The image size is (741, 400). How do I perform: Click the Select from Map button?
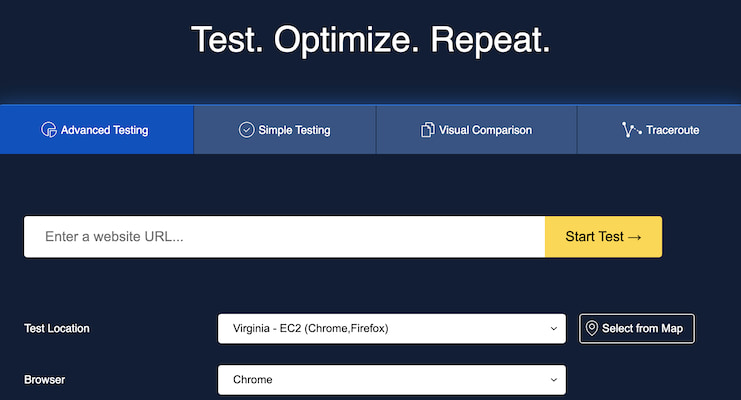(637, 329)
